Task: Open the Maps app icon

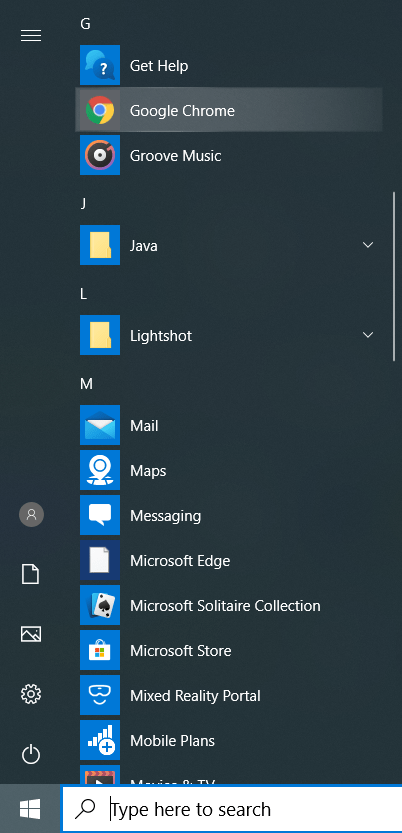Action: click(x=100, y=470)
